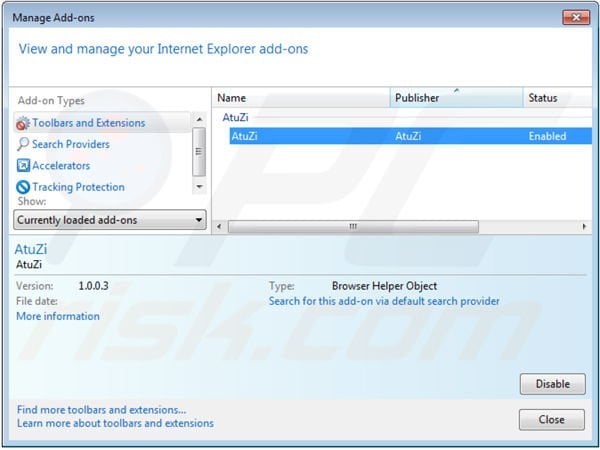Sort list by Publisher column header
Screen dimensions: 600x450
coord(457,98)
